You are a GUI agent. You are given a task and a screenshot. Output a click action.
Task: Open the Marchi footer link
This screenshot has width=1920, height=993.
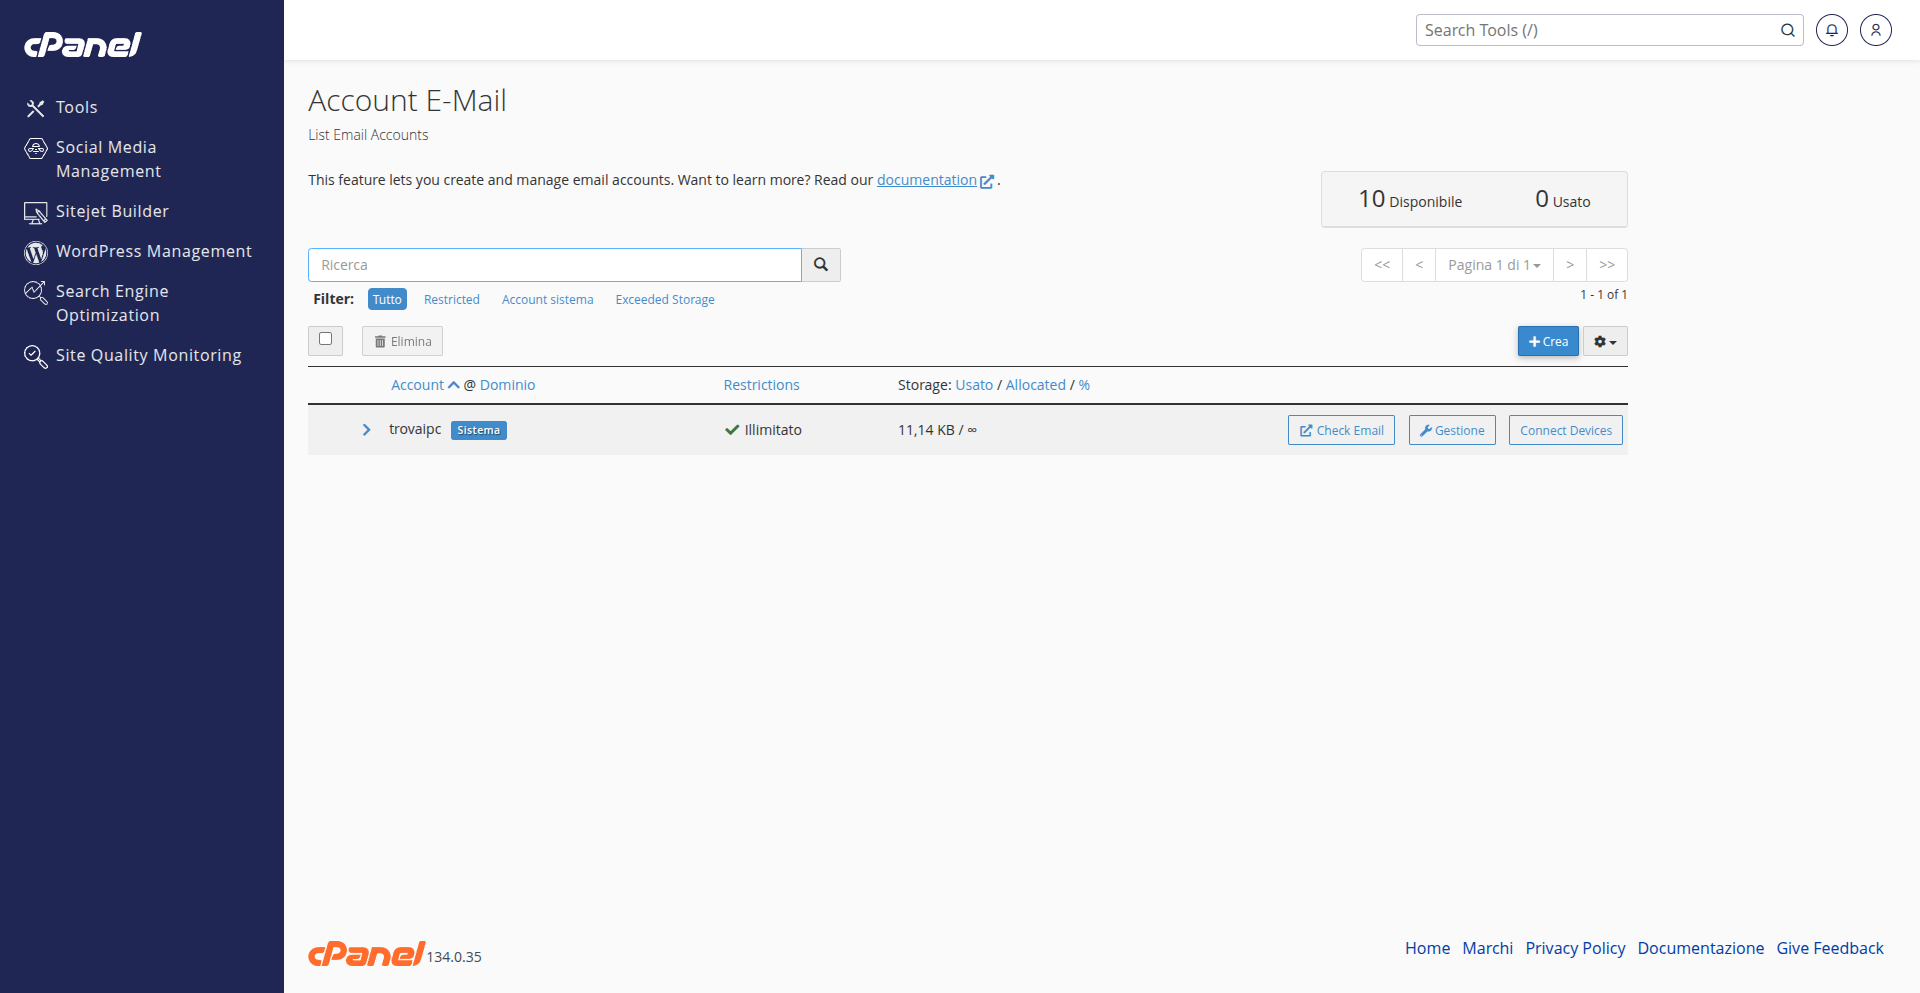pos(1488,948)
